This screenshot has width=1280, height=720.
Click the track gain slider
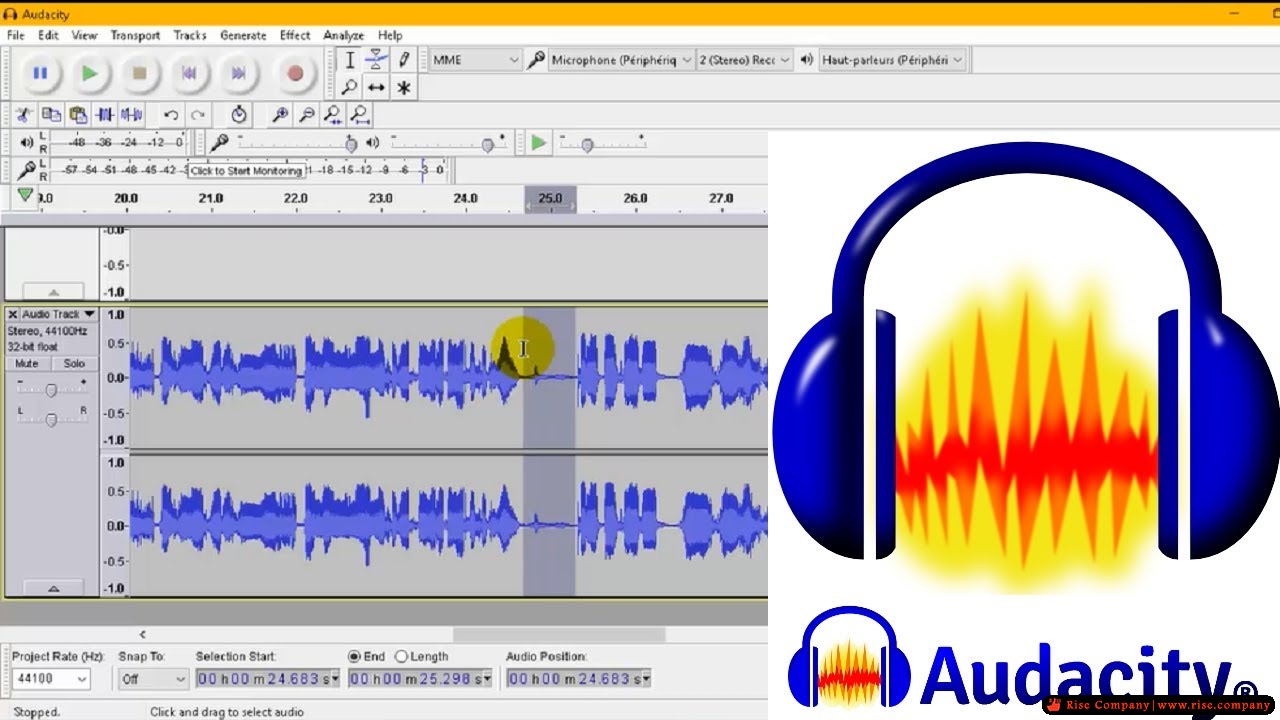[x=51, y=390]
